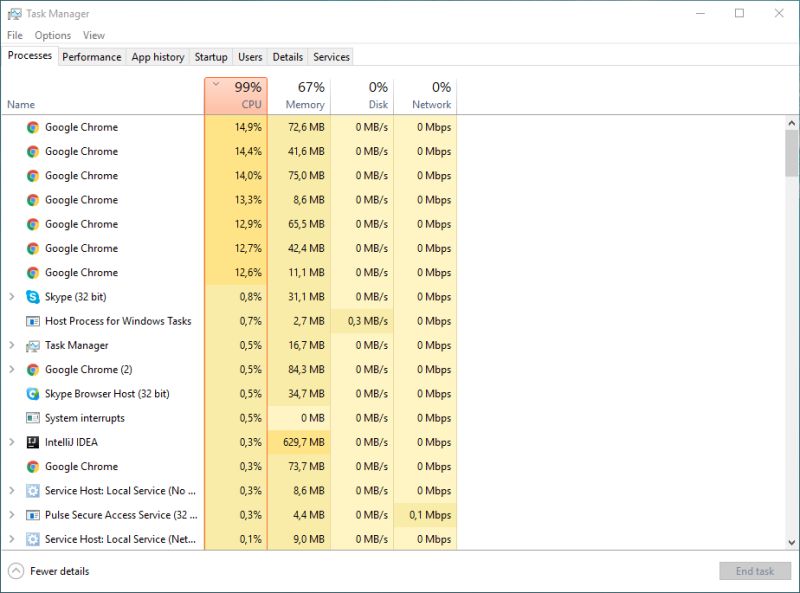This screenshot has width=800, height=593.
Task: Expand the Google Chrome (2) process group
Action: (x=11, y=369)
